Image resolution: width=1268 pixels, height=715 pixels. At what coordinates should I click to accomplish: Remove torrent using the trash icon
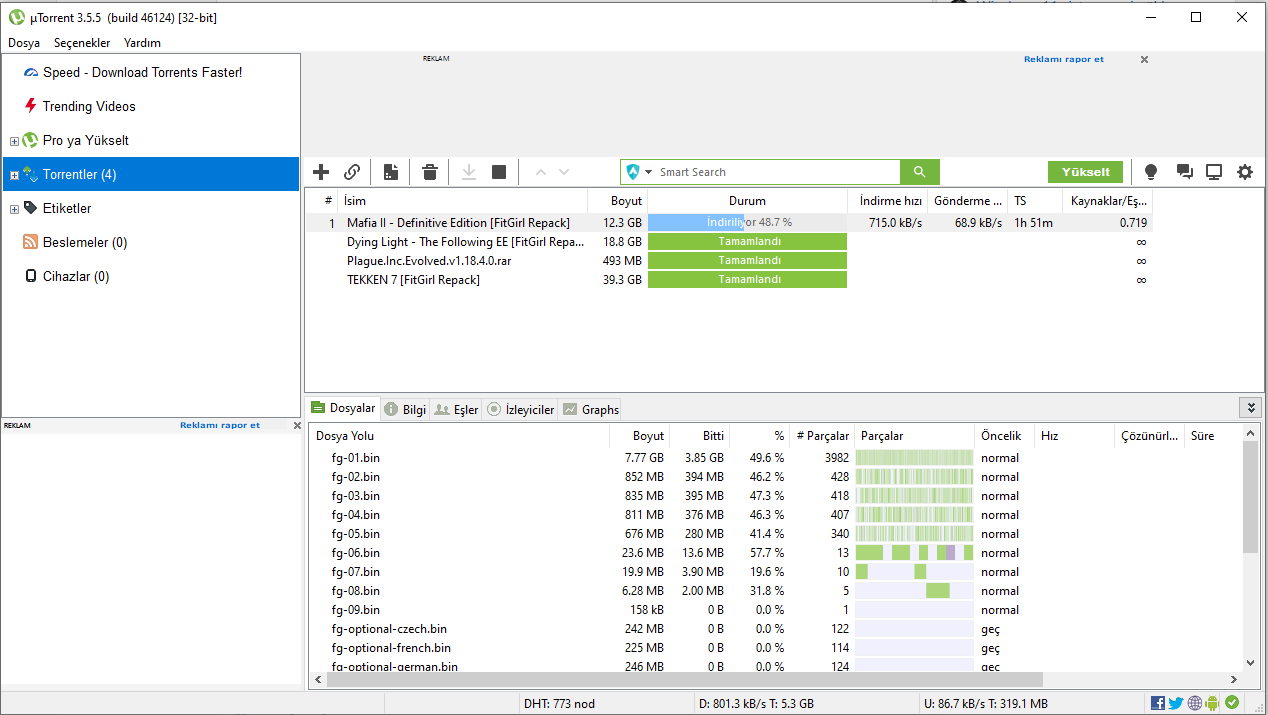(x=430, y=172)
